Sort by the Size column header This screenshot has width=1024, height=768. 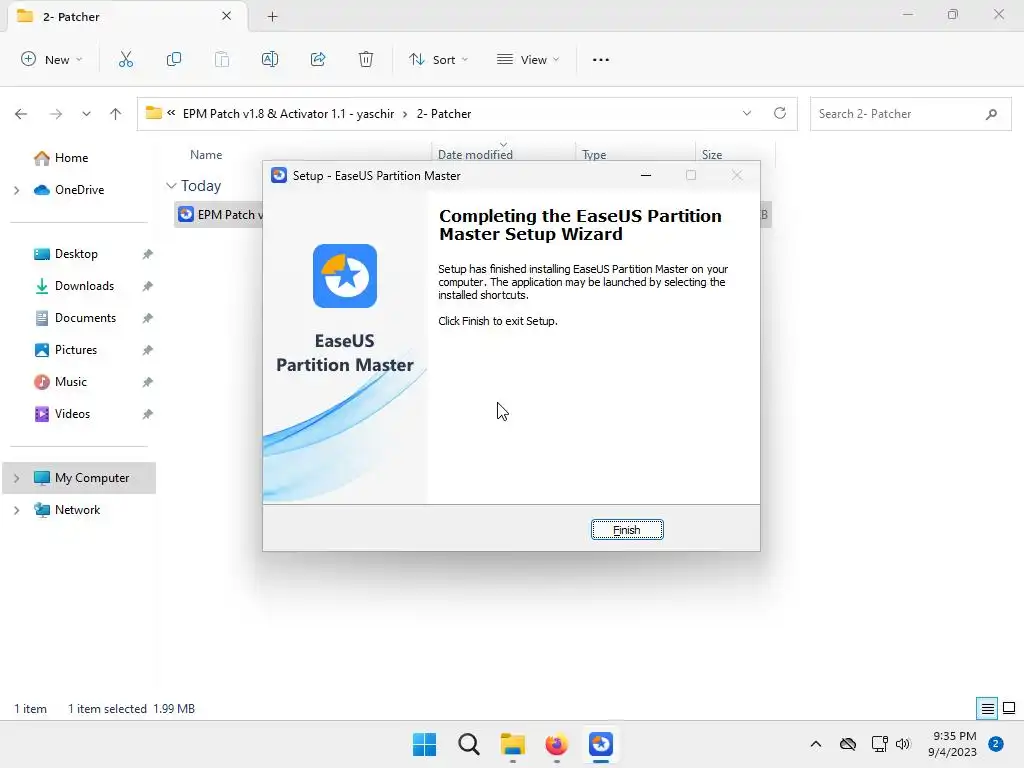712,155
